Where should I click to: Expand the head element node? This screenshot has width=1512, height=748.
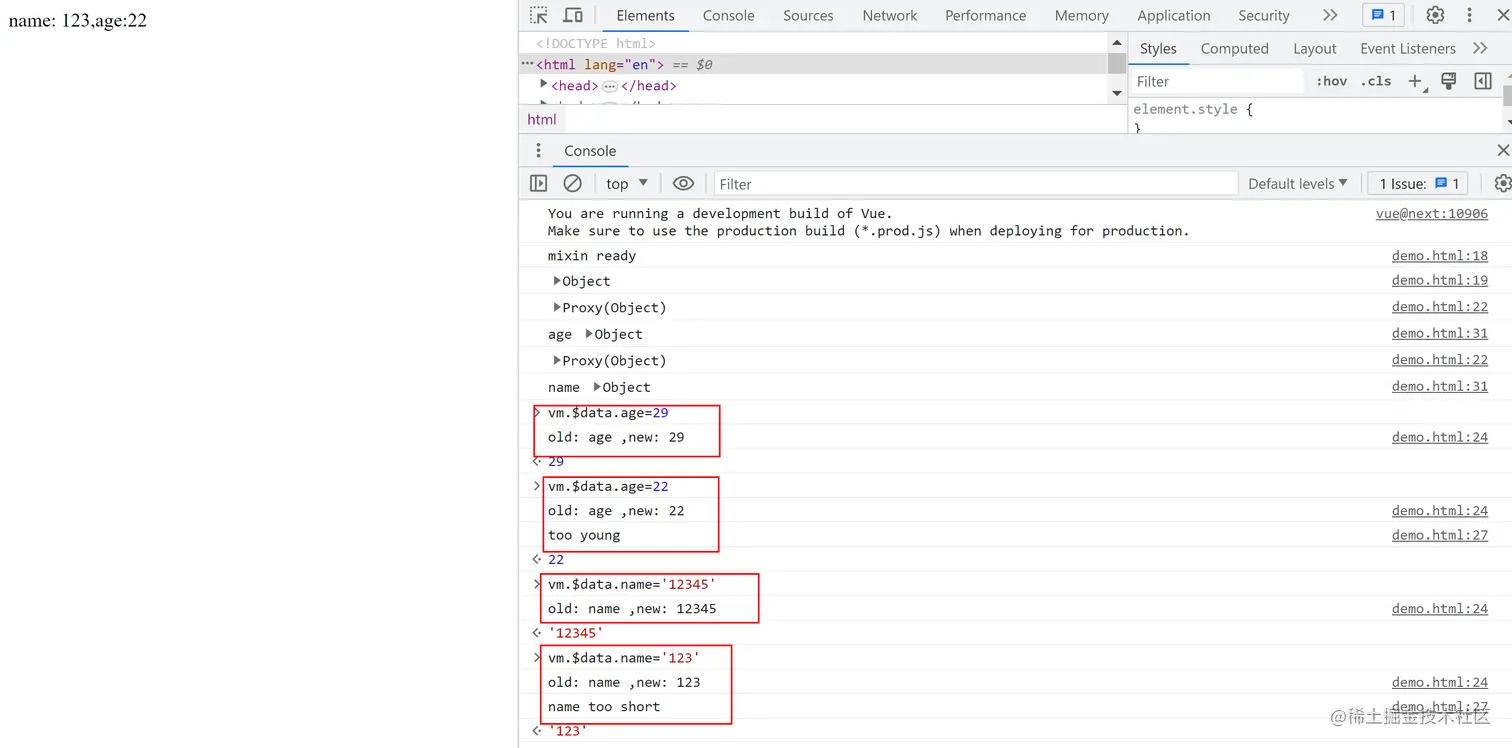(543, 85)
